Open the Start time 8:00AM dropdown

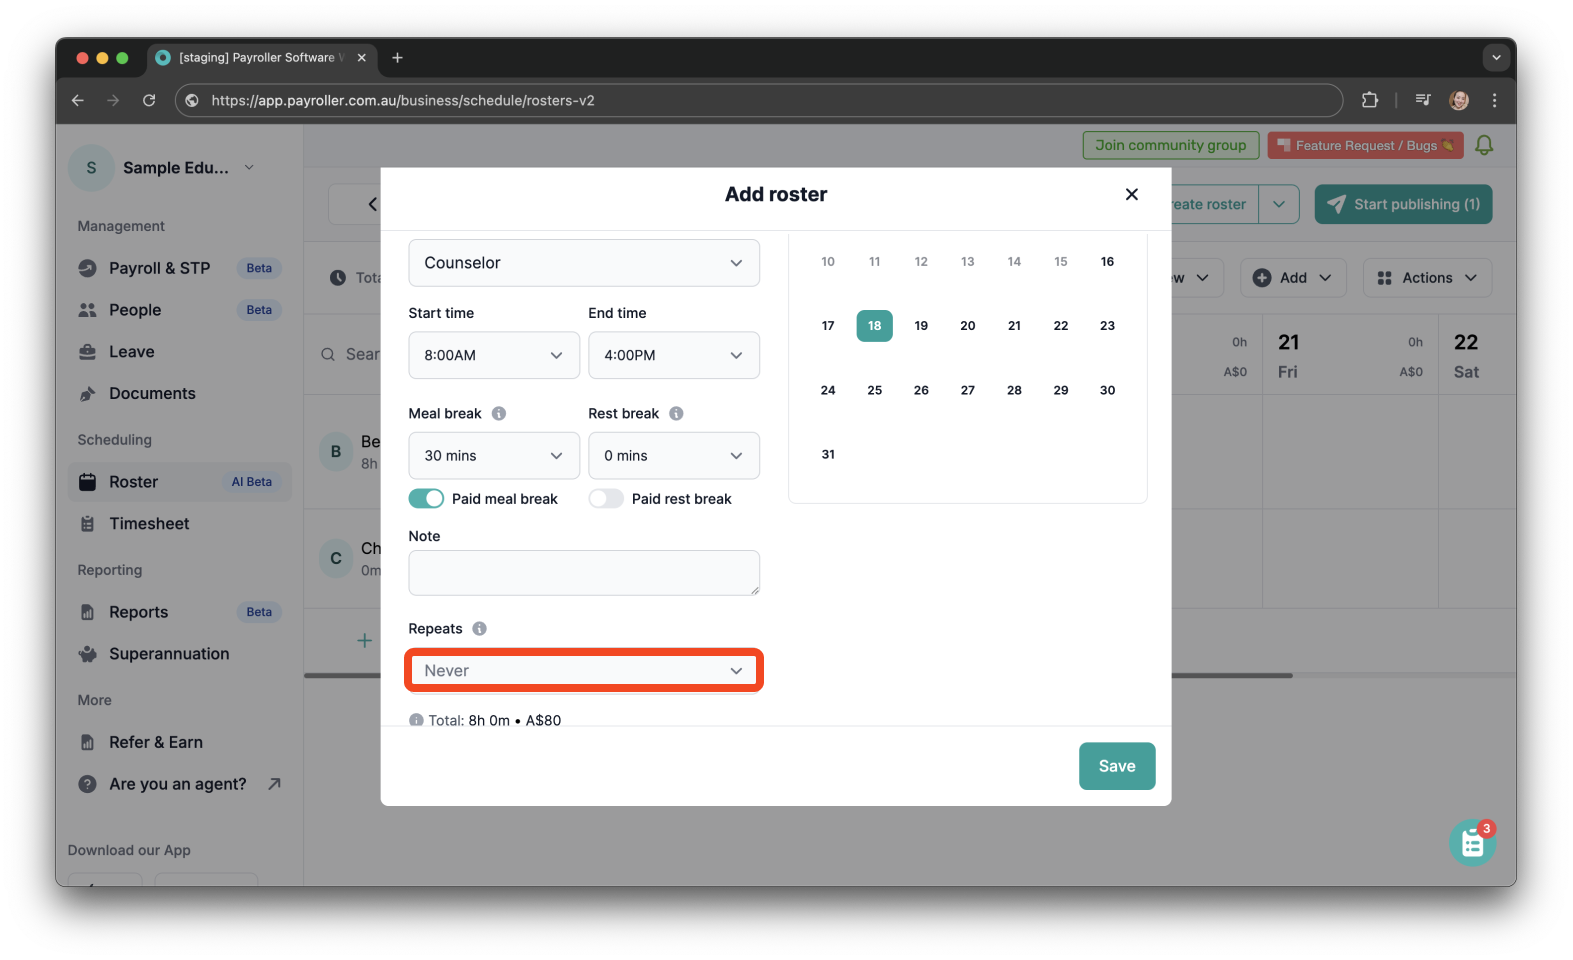494,355
